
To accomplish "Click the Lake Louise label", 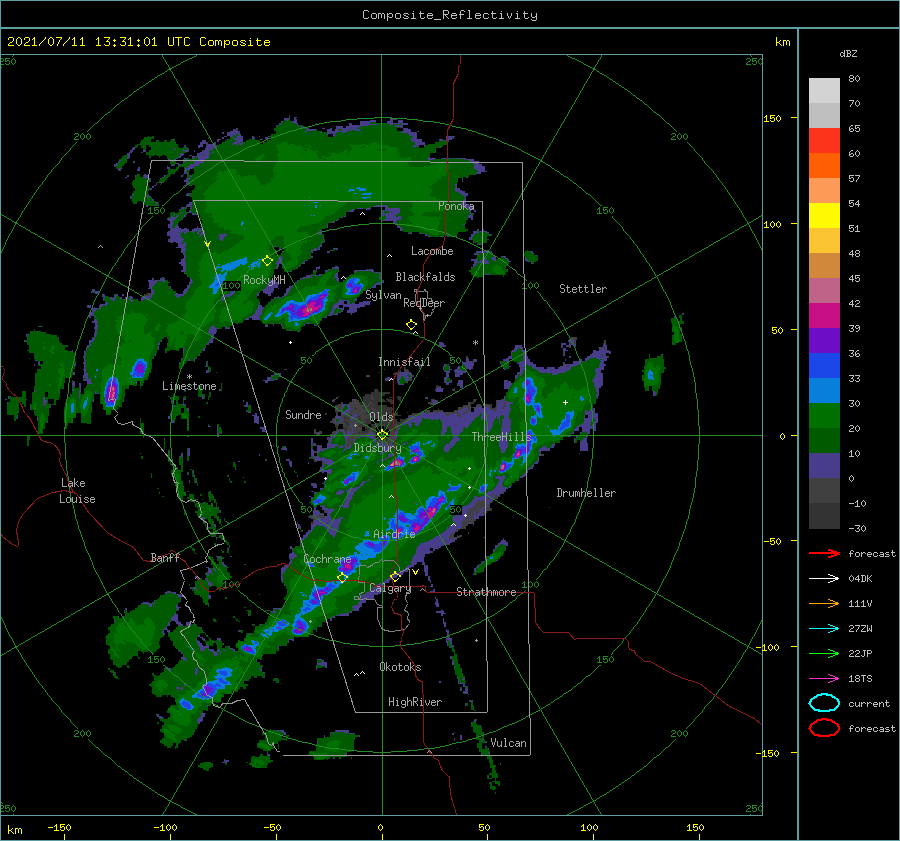I will tap(77, 491).
